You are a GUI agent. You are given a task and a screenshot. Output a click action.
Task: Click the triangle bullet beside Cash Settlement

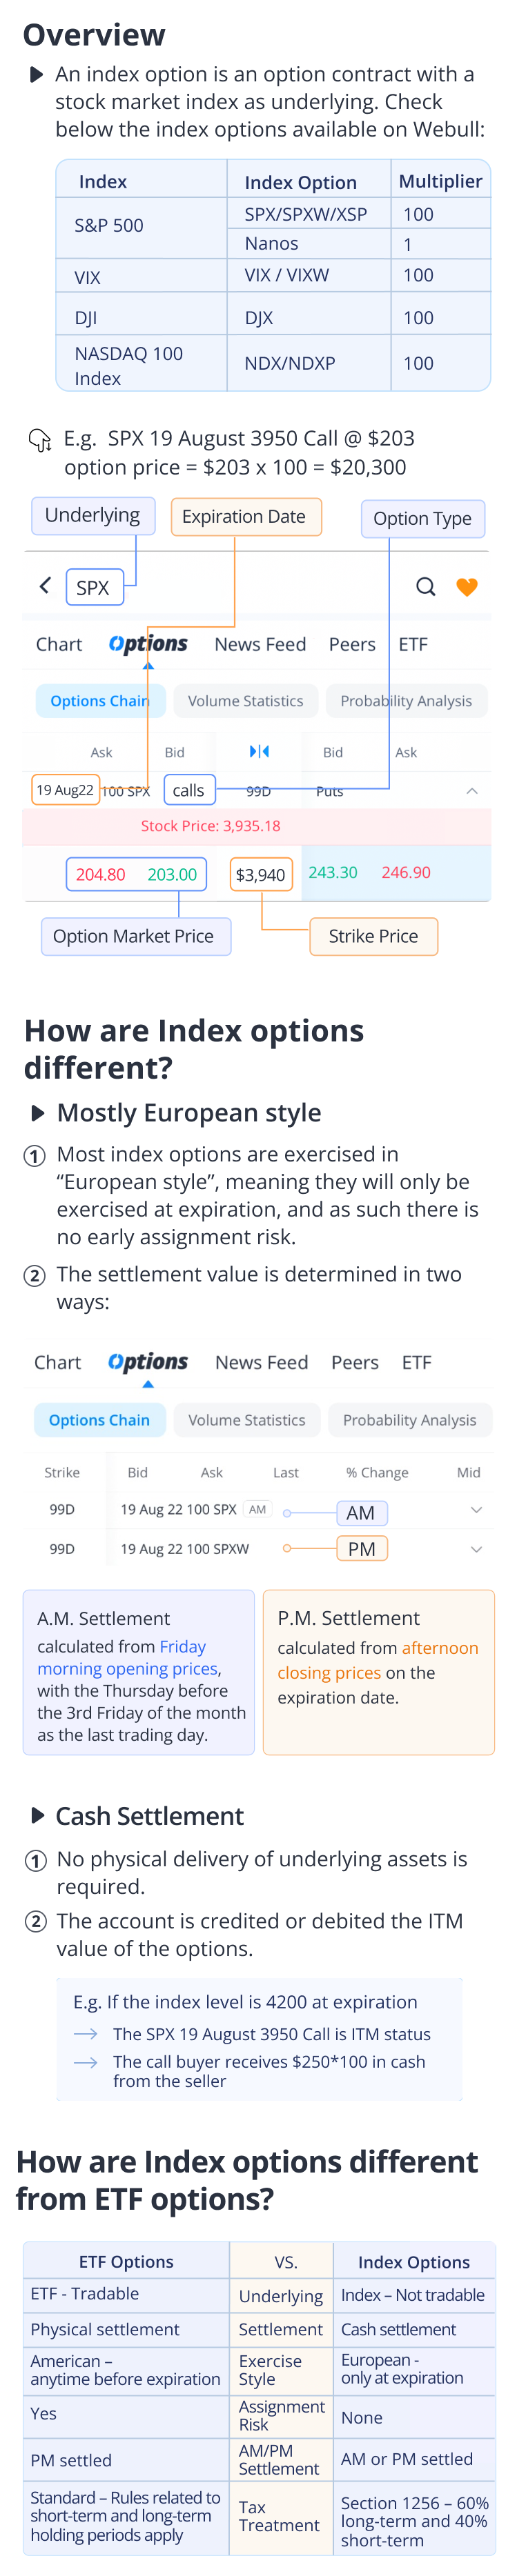click(37, 1815)
